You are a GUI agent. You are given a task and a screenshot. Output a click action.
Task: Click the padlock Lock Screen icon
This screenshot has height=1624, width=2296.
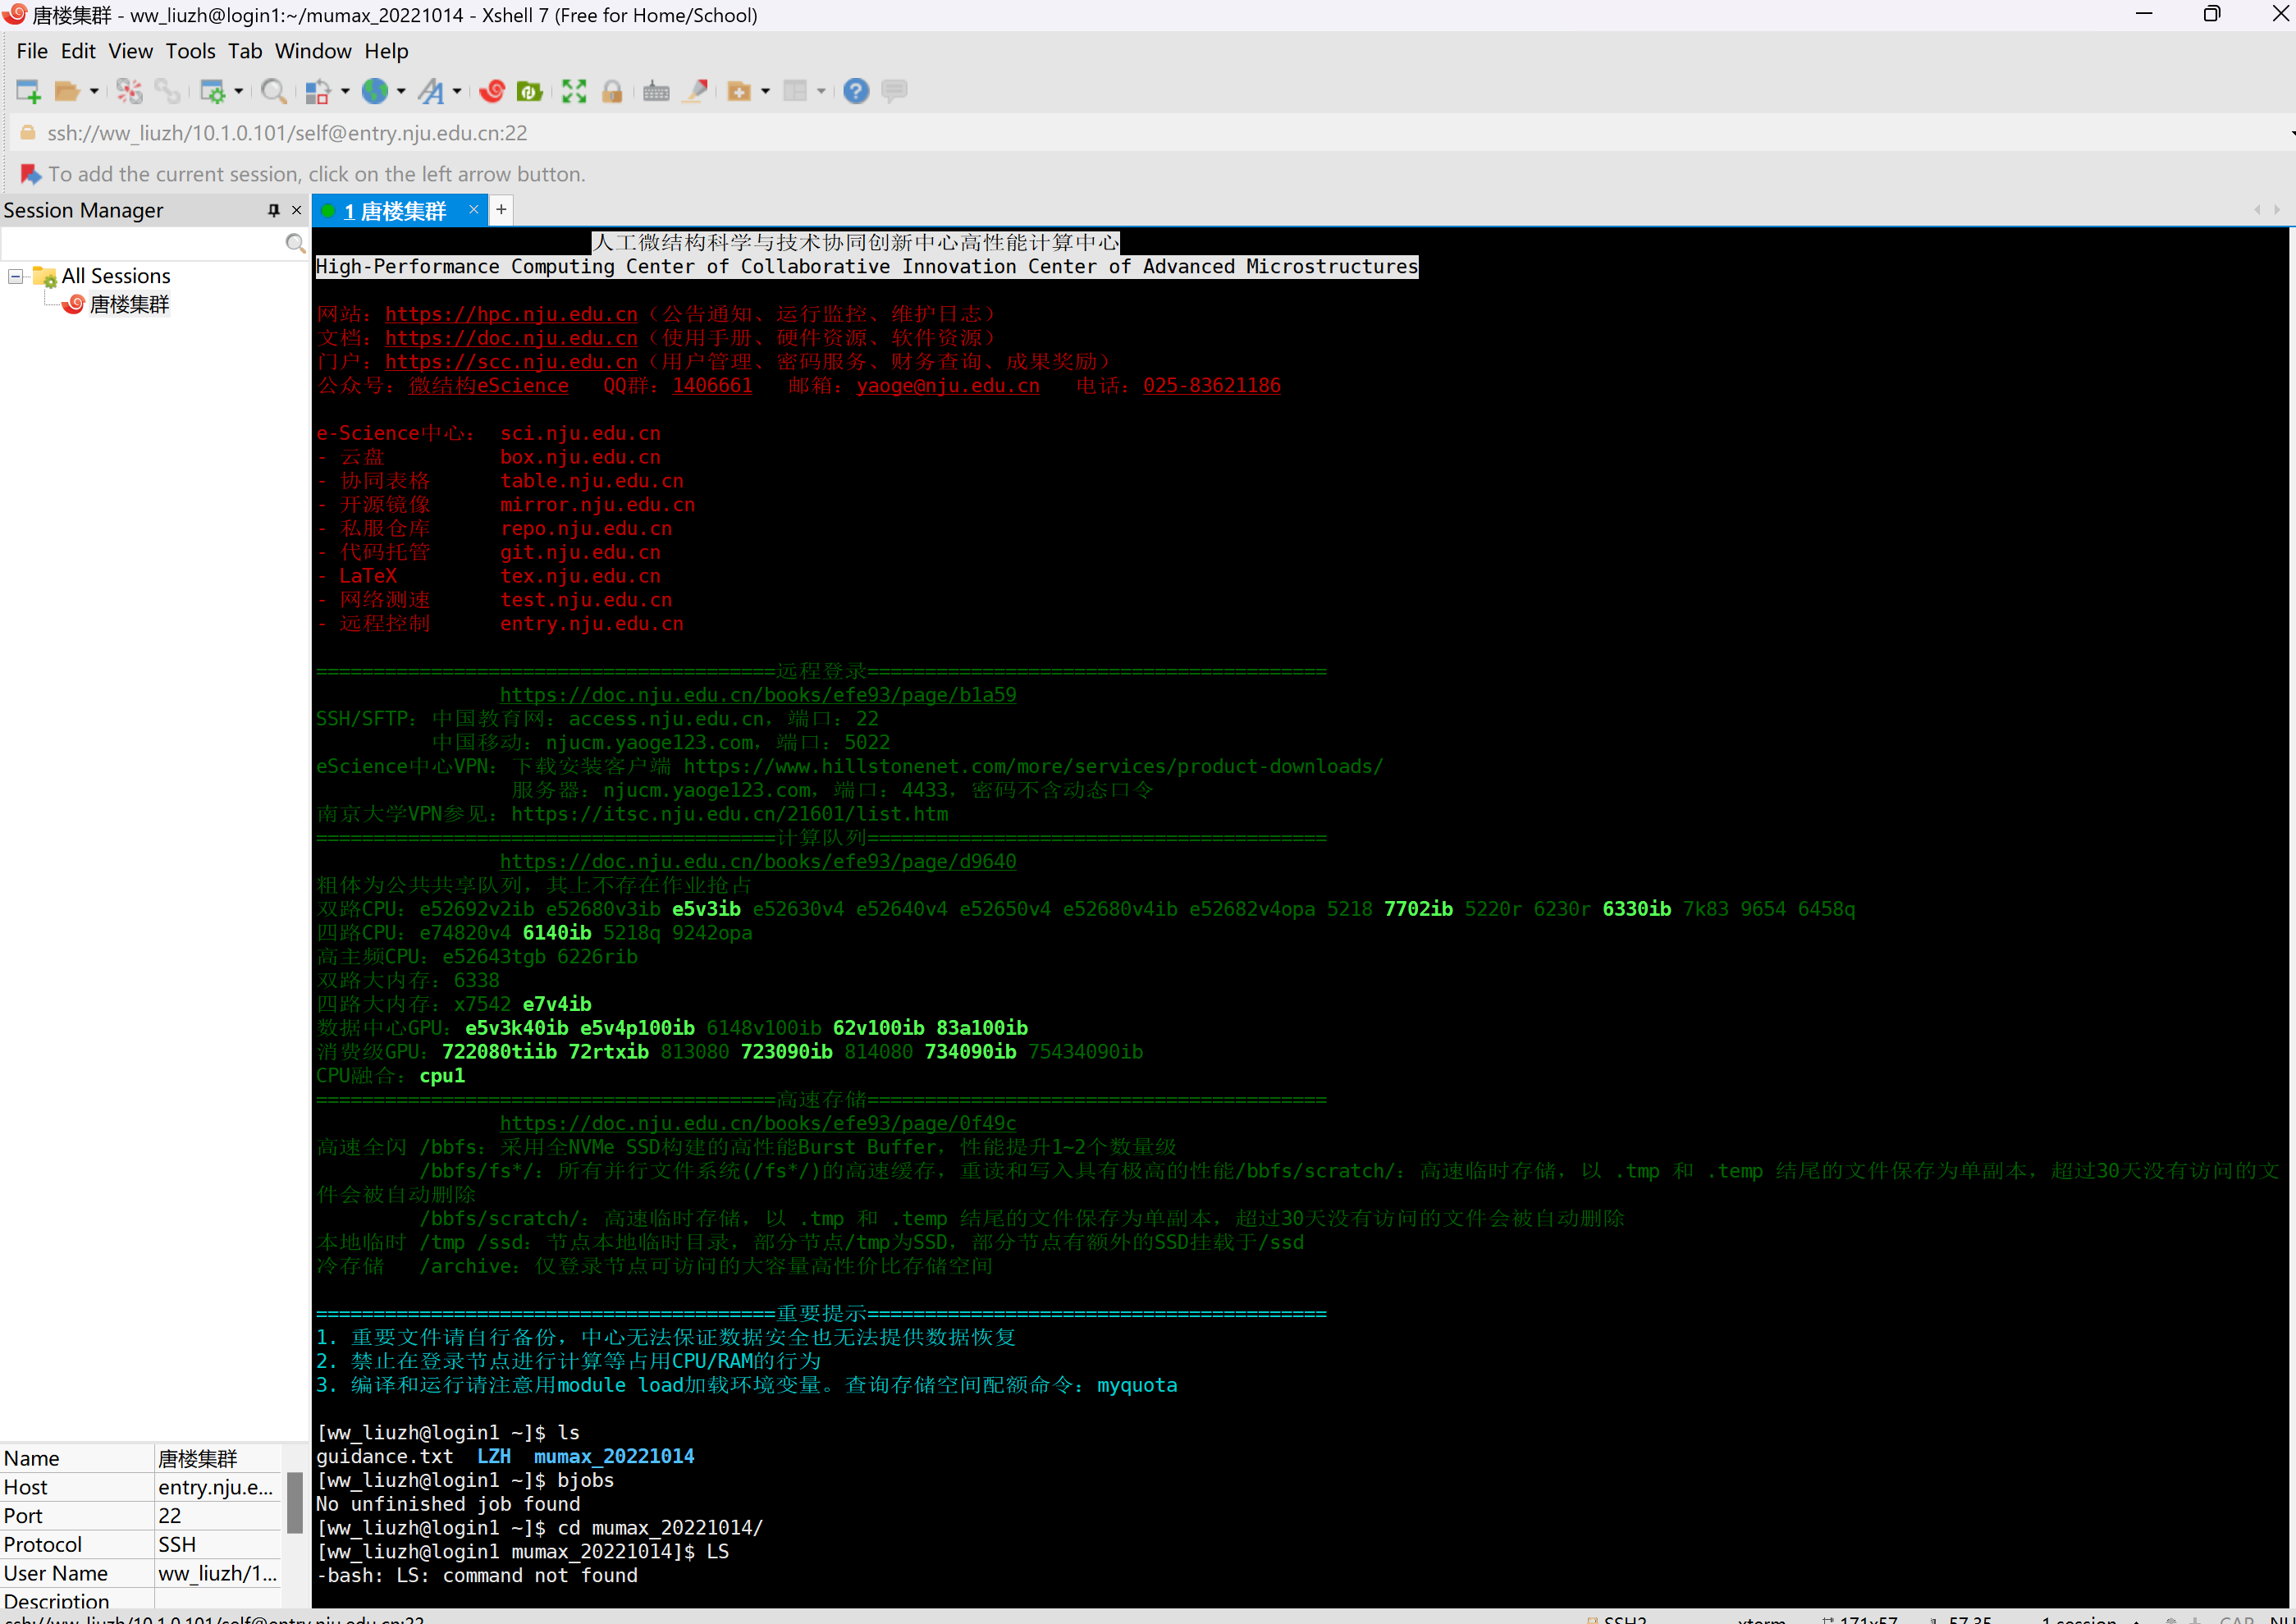[612, 91]
